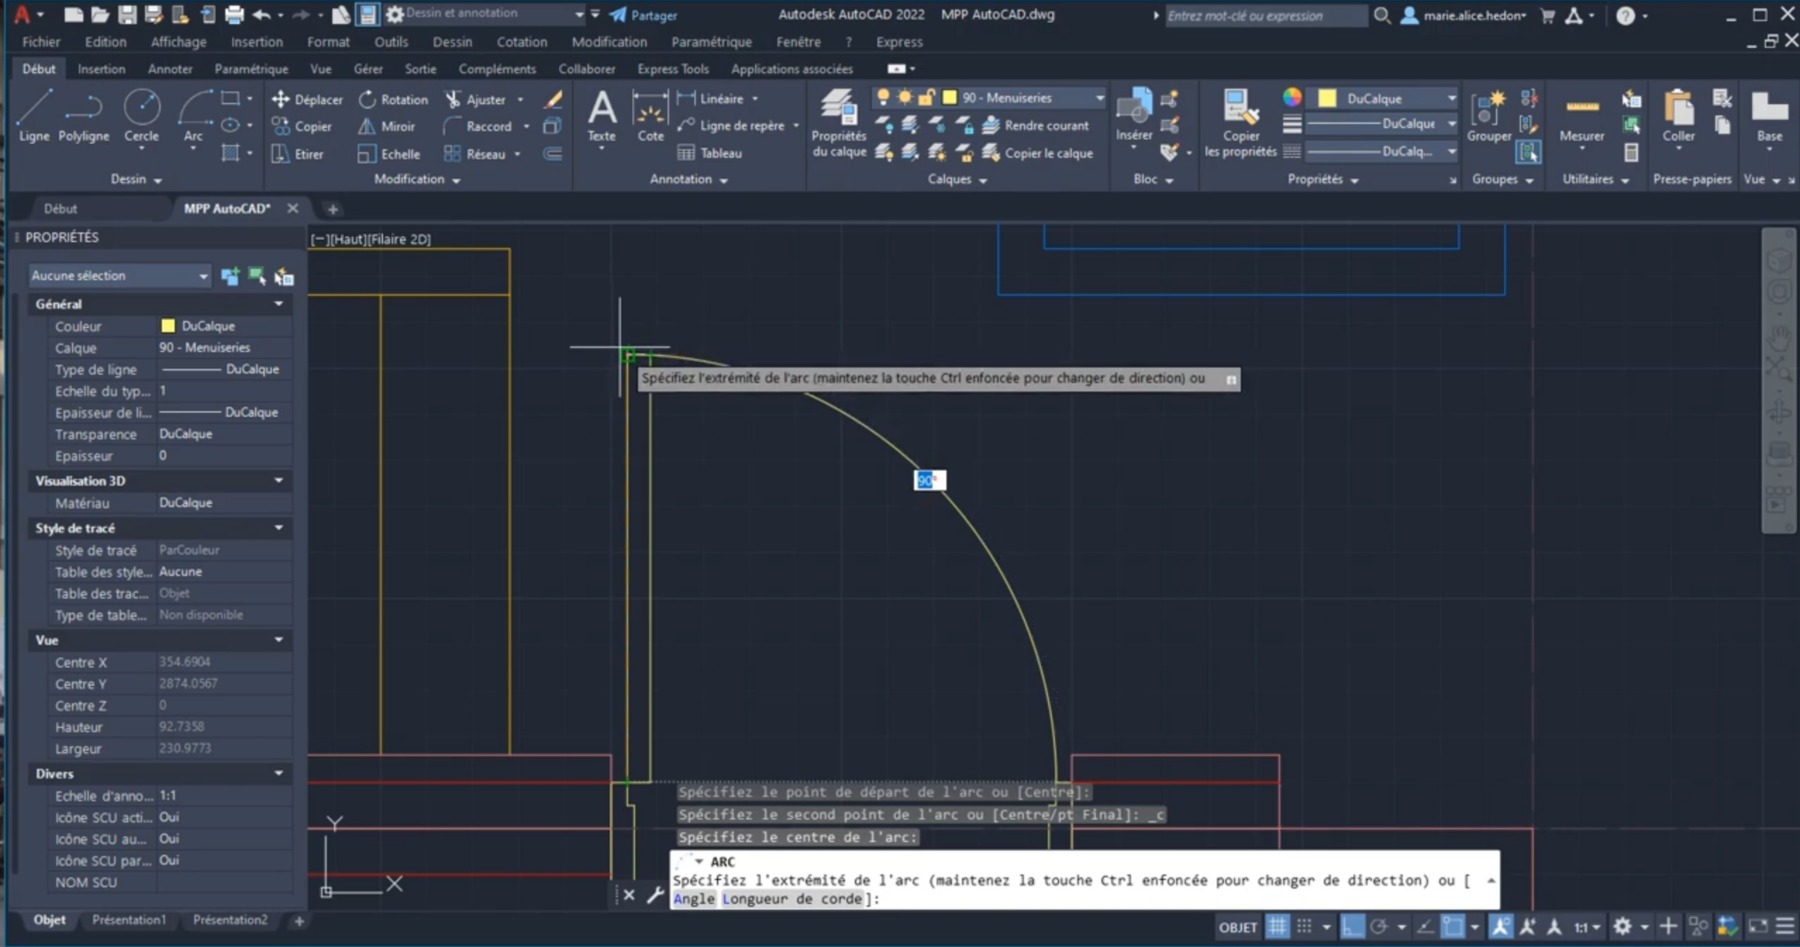Click the yellow layer color swatch
This screenshot has height=947, width=1800.
pos(949,97)
